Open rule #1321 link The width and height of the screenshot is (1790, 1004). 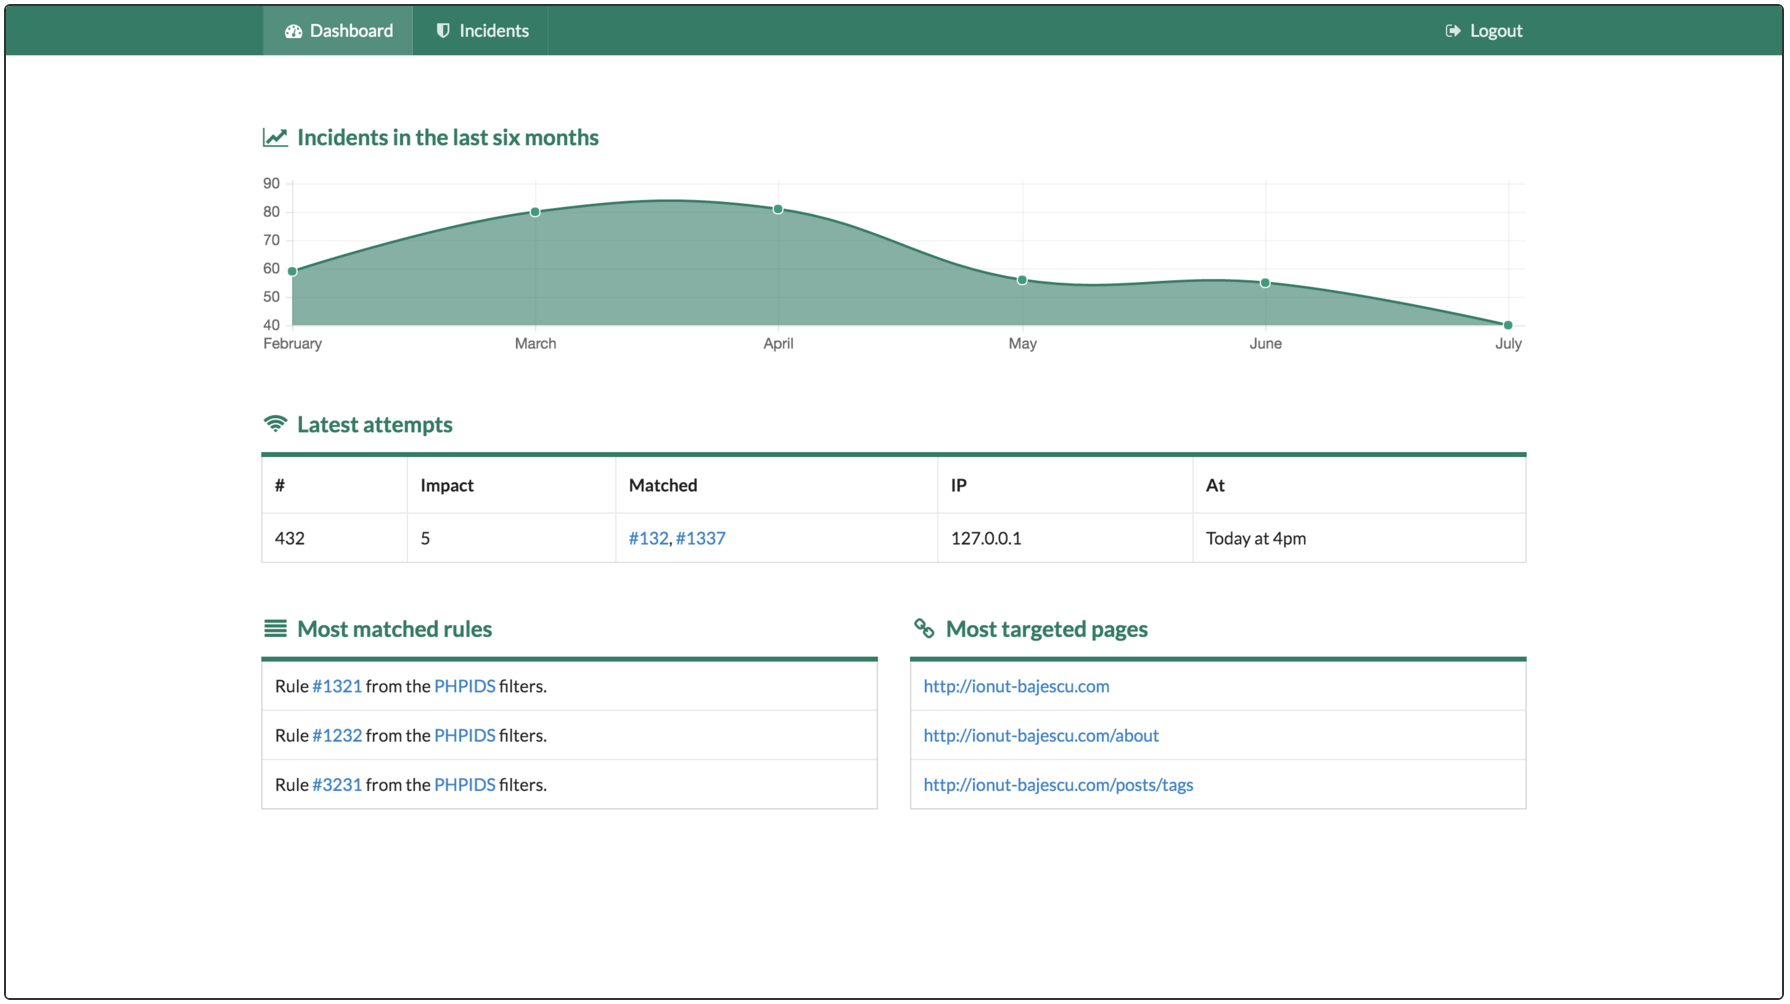click(337, 686)
